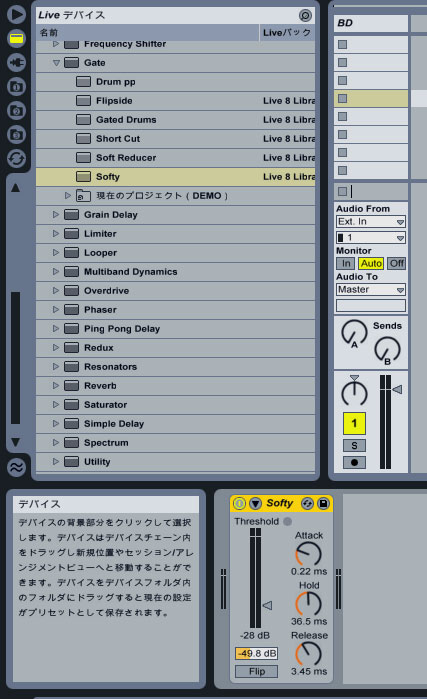Open File Browser 3 in sidebar
The image size is (427, 699).
(x=16, y=134)
